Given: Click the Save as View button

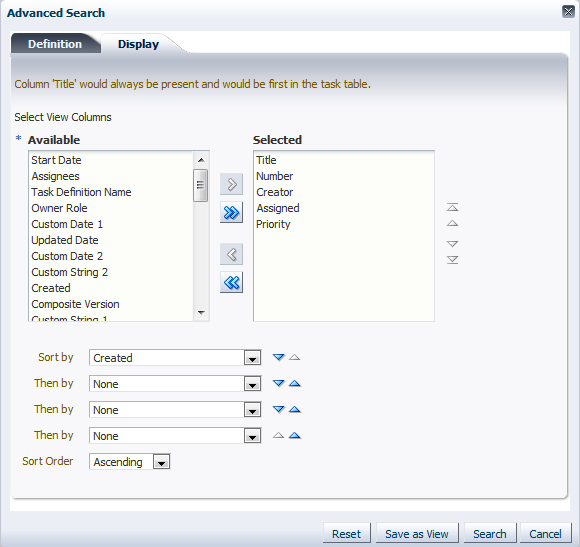Looking at the screenshot, I should [x=417, y=534].
